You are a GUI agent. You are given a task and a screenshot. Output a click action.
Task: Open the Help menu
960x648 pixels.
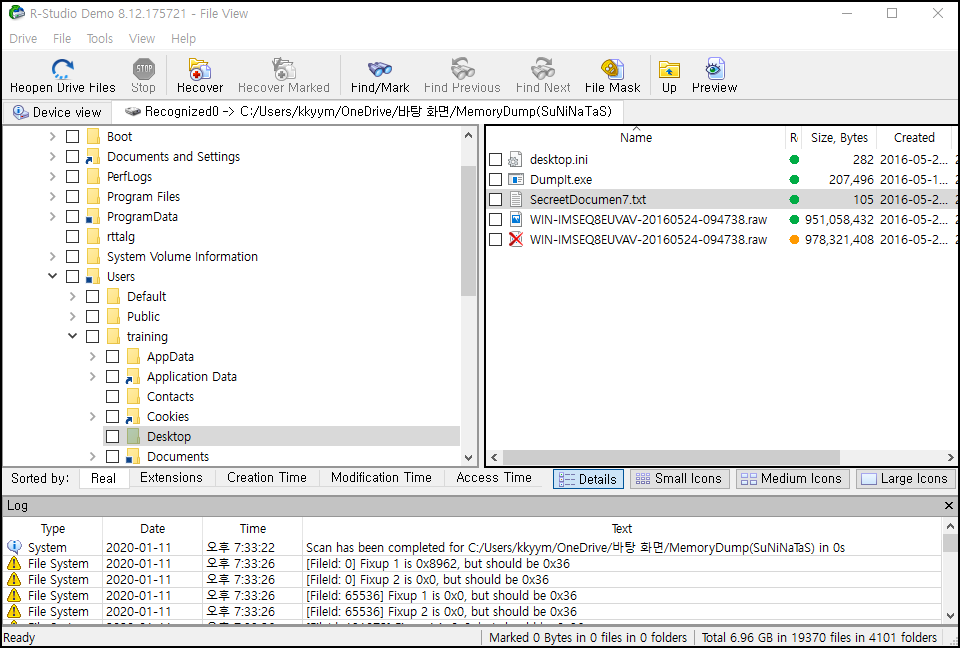pyautogui.click(x=183, y=39)
